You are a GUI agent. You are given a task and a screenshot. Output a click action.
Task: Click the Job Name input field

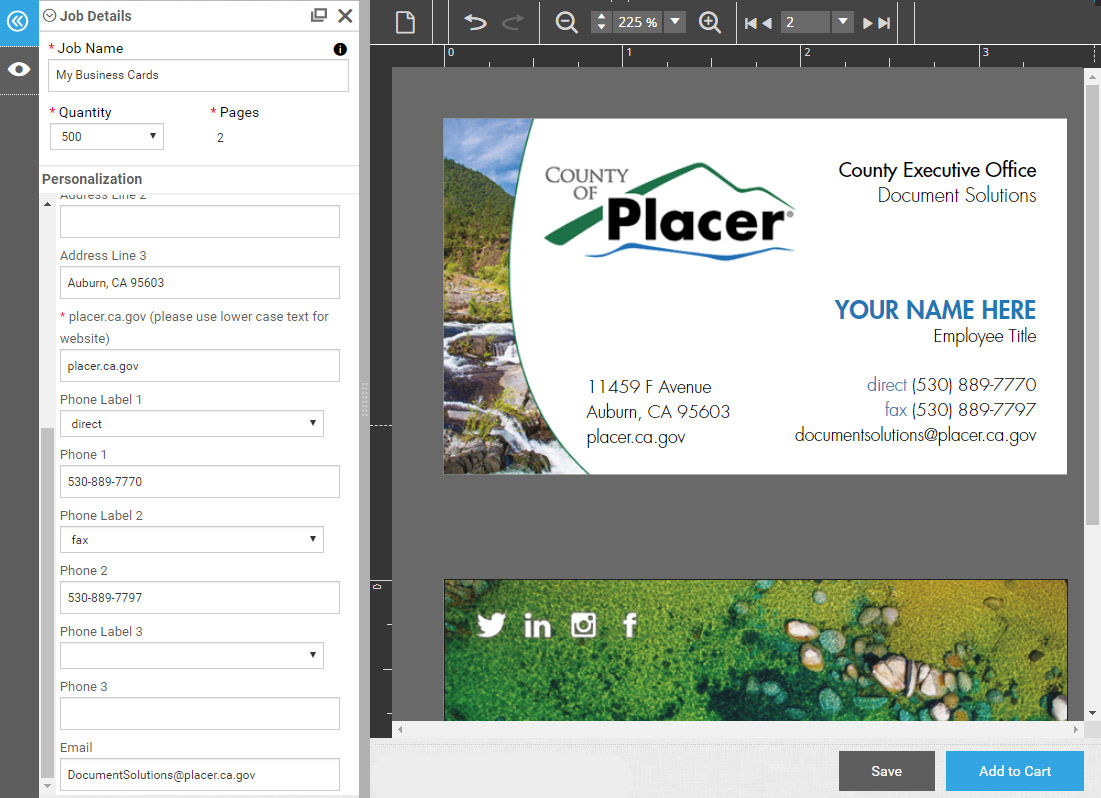click(198, 75)
